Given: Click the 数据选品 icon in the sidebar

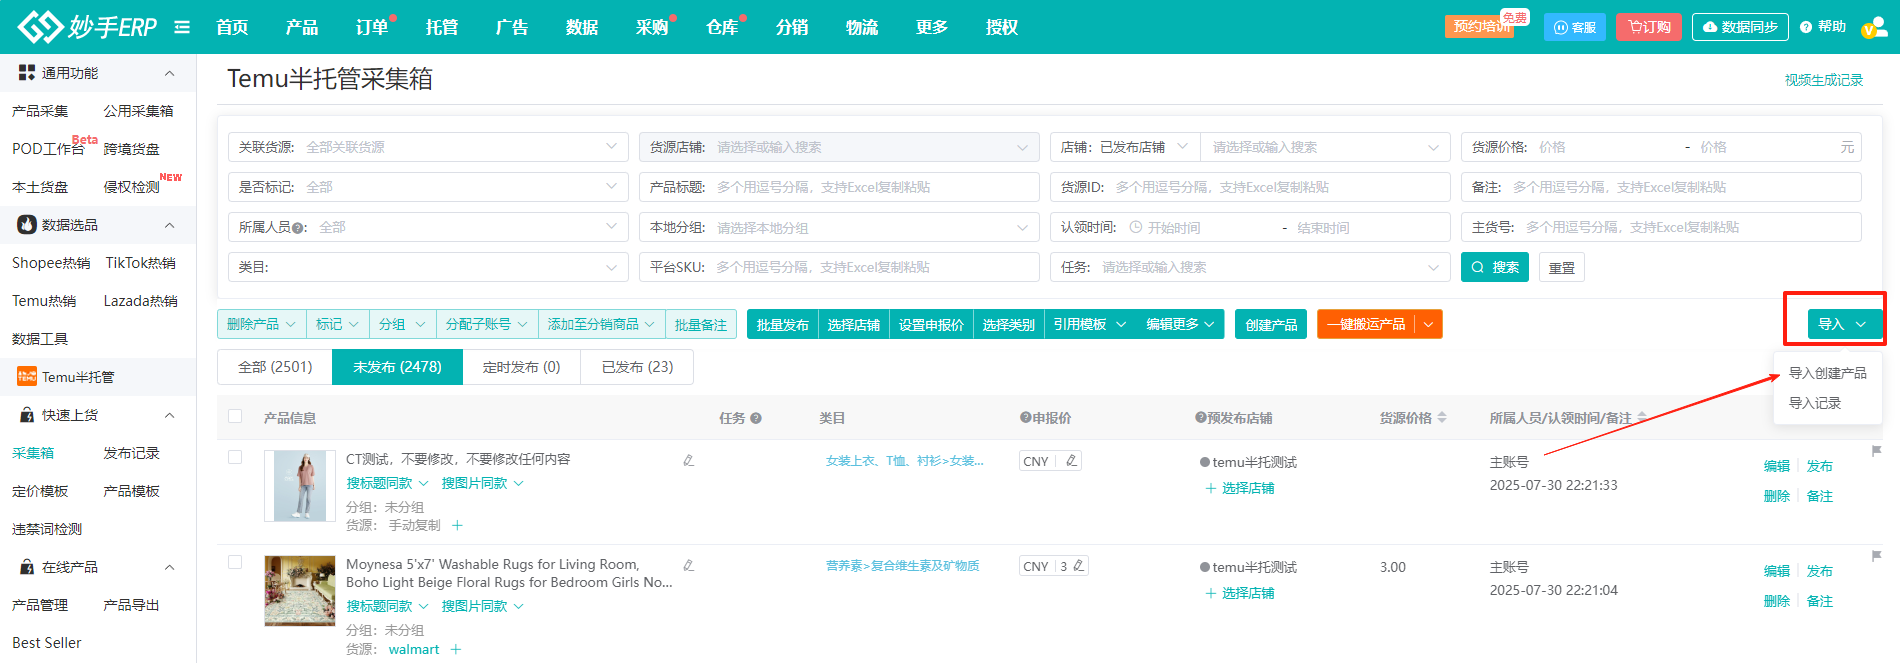Looking at the screenshot, I should pyautogui.click(x=27, y=224).
